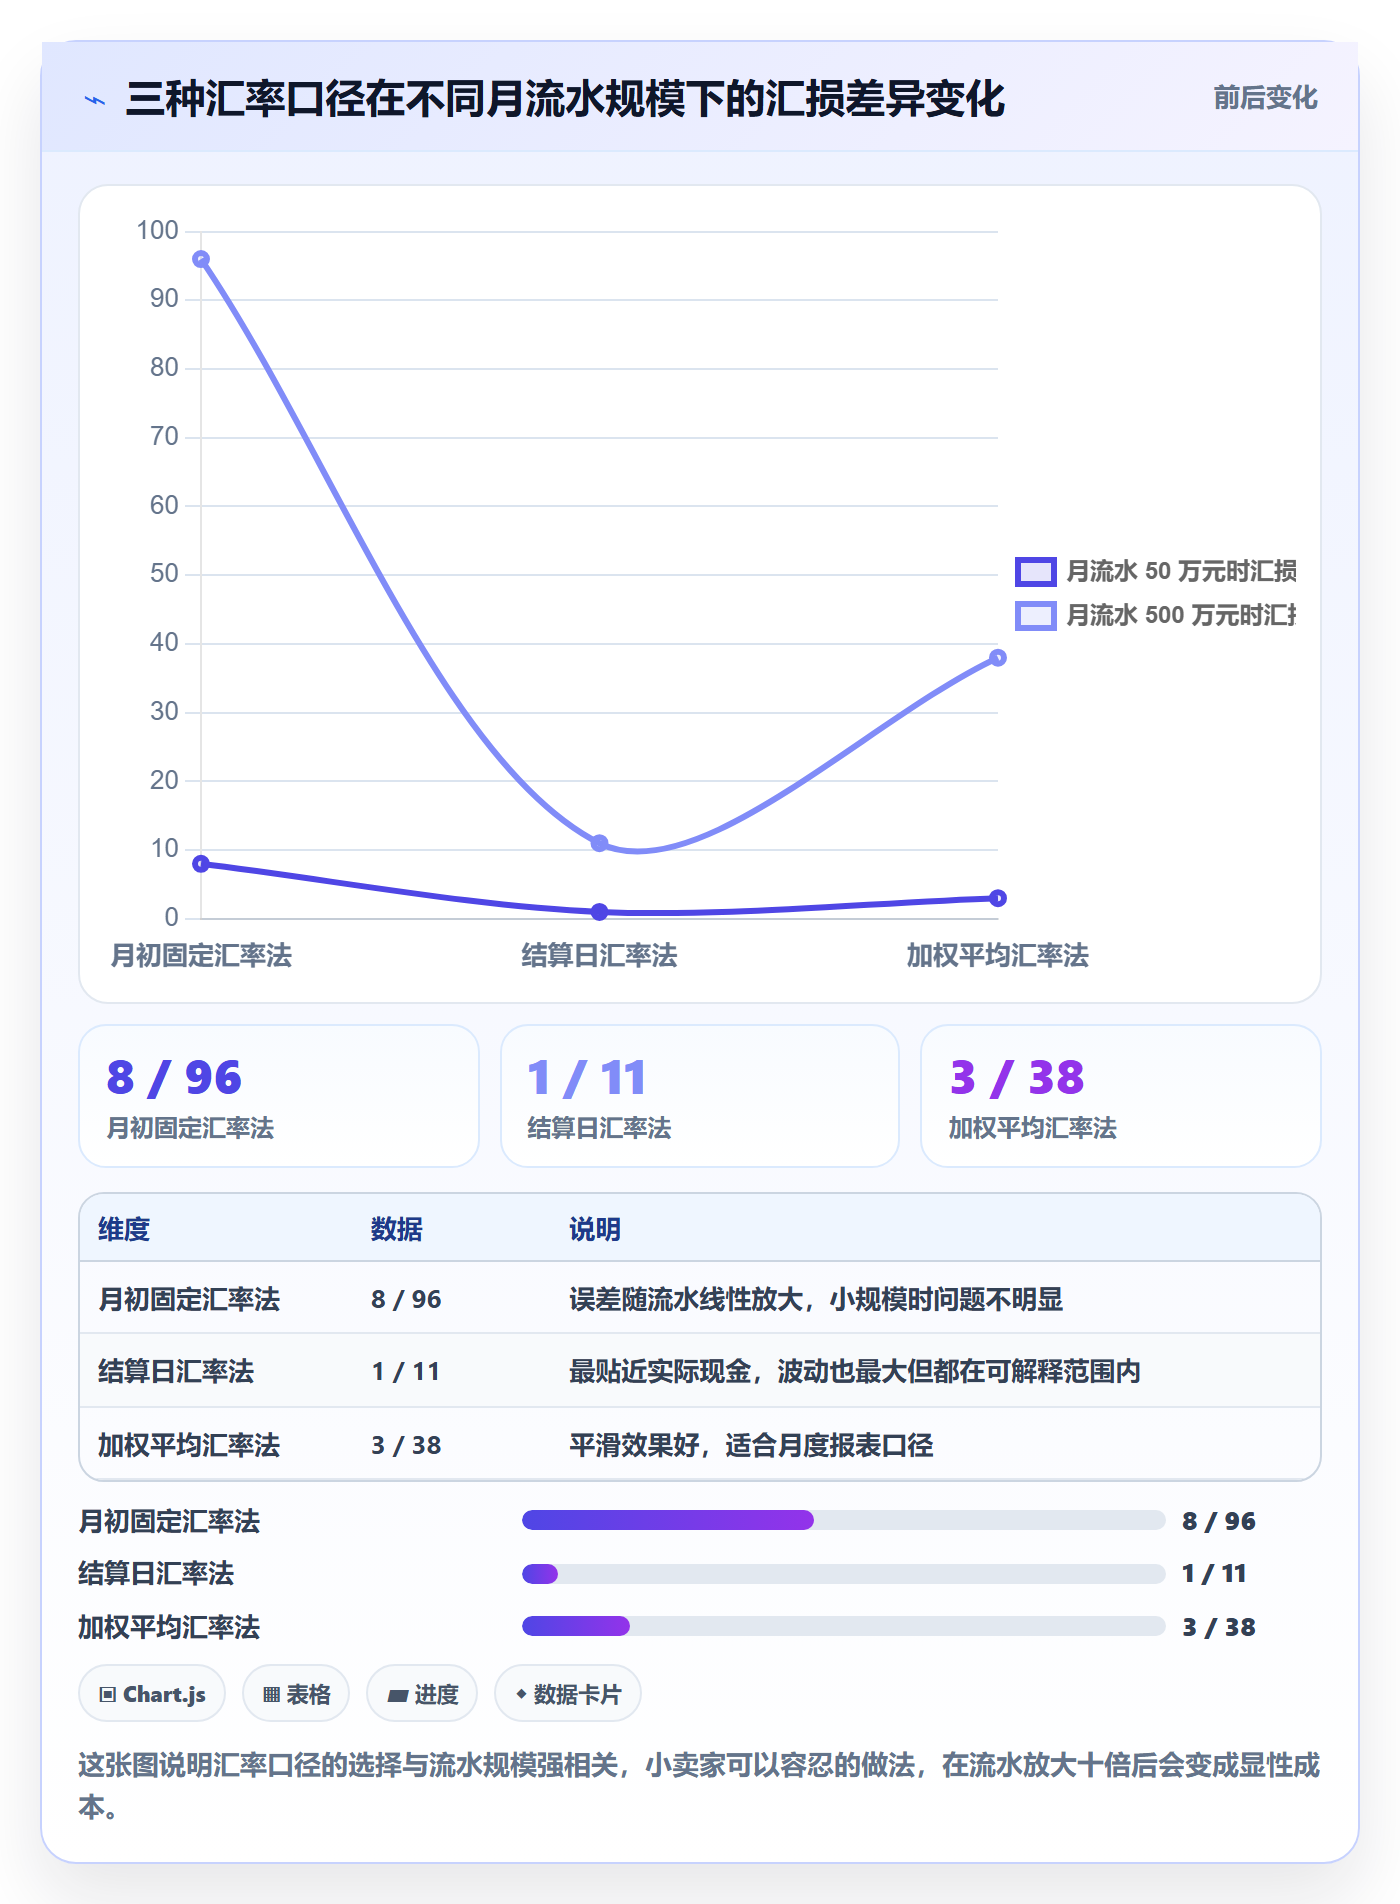Click x-axis label 月初固定汇率法
This screenshot has width=1400, height=1904.
pyautogui.click(x=201, y=956)
